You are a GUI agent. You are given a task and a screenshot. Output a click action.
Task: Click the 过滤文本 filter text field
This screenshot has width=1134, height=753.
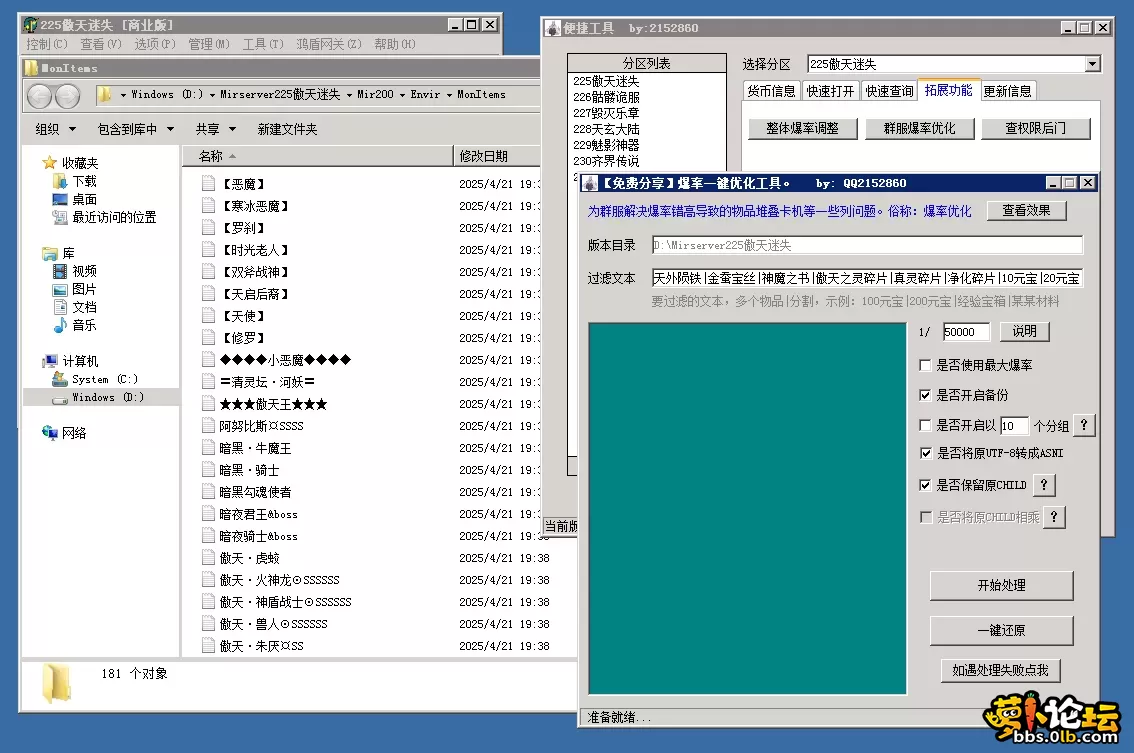[866, 278]
